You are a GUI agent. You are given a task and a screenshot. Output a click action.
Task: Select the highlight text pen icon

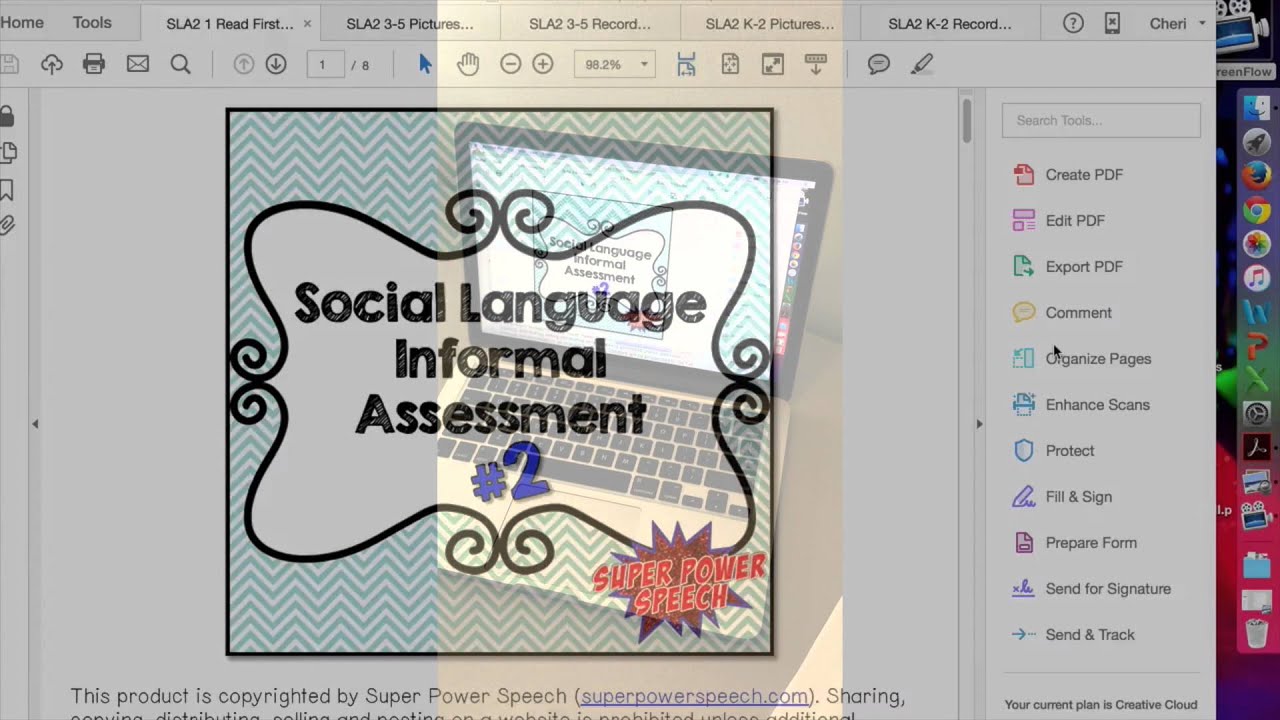coord(922,64)
